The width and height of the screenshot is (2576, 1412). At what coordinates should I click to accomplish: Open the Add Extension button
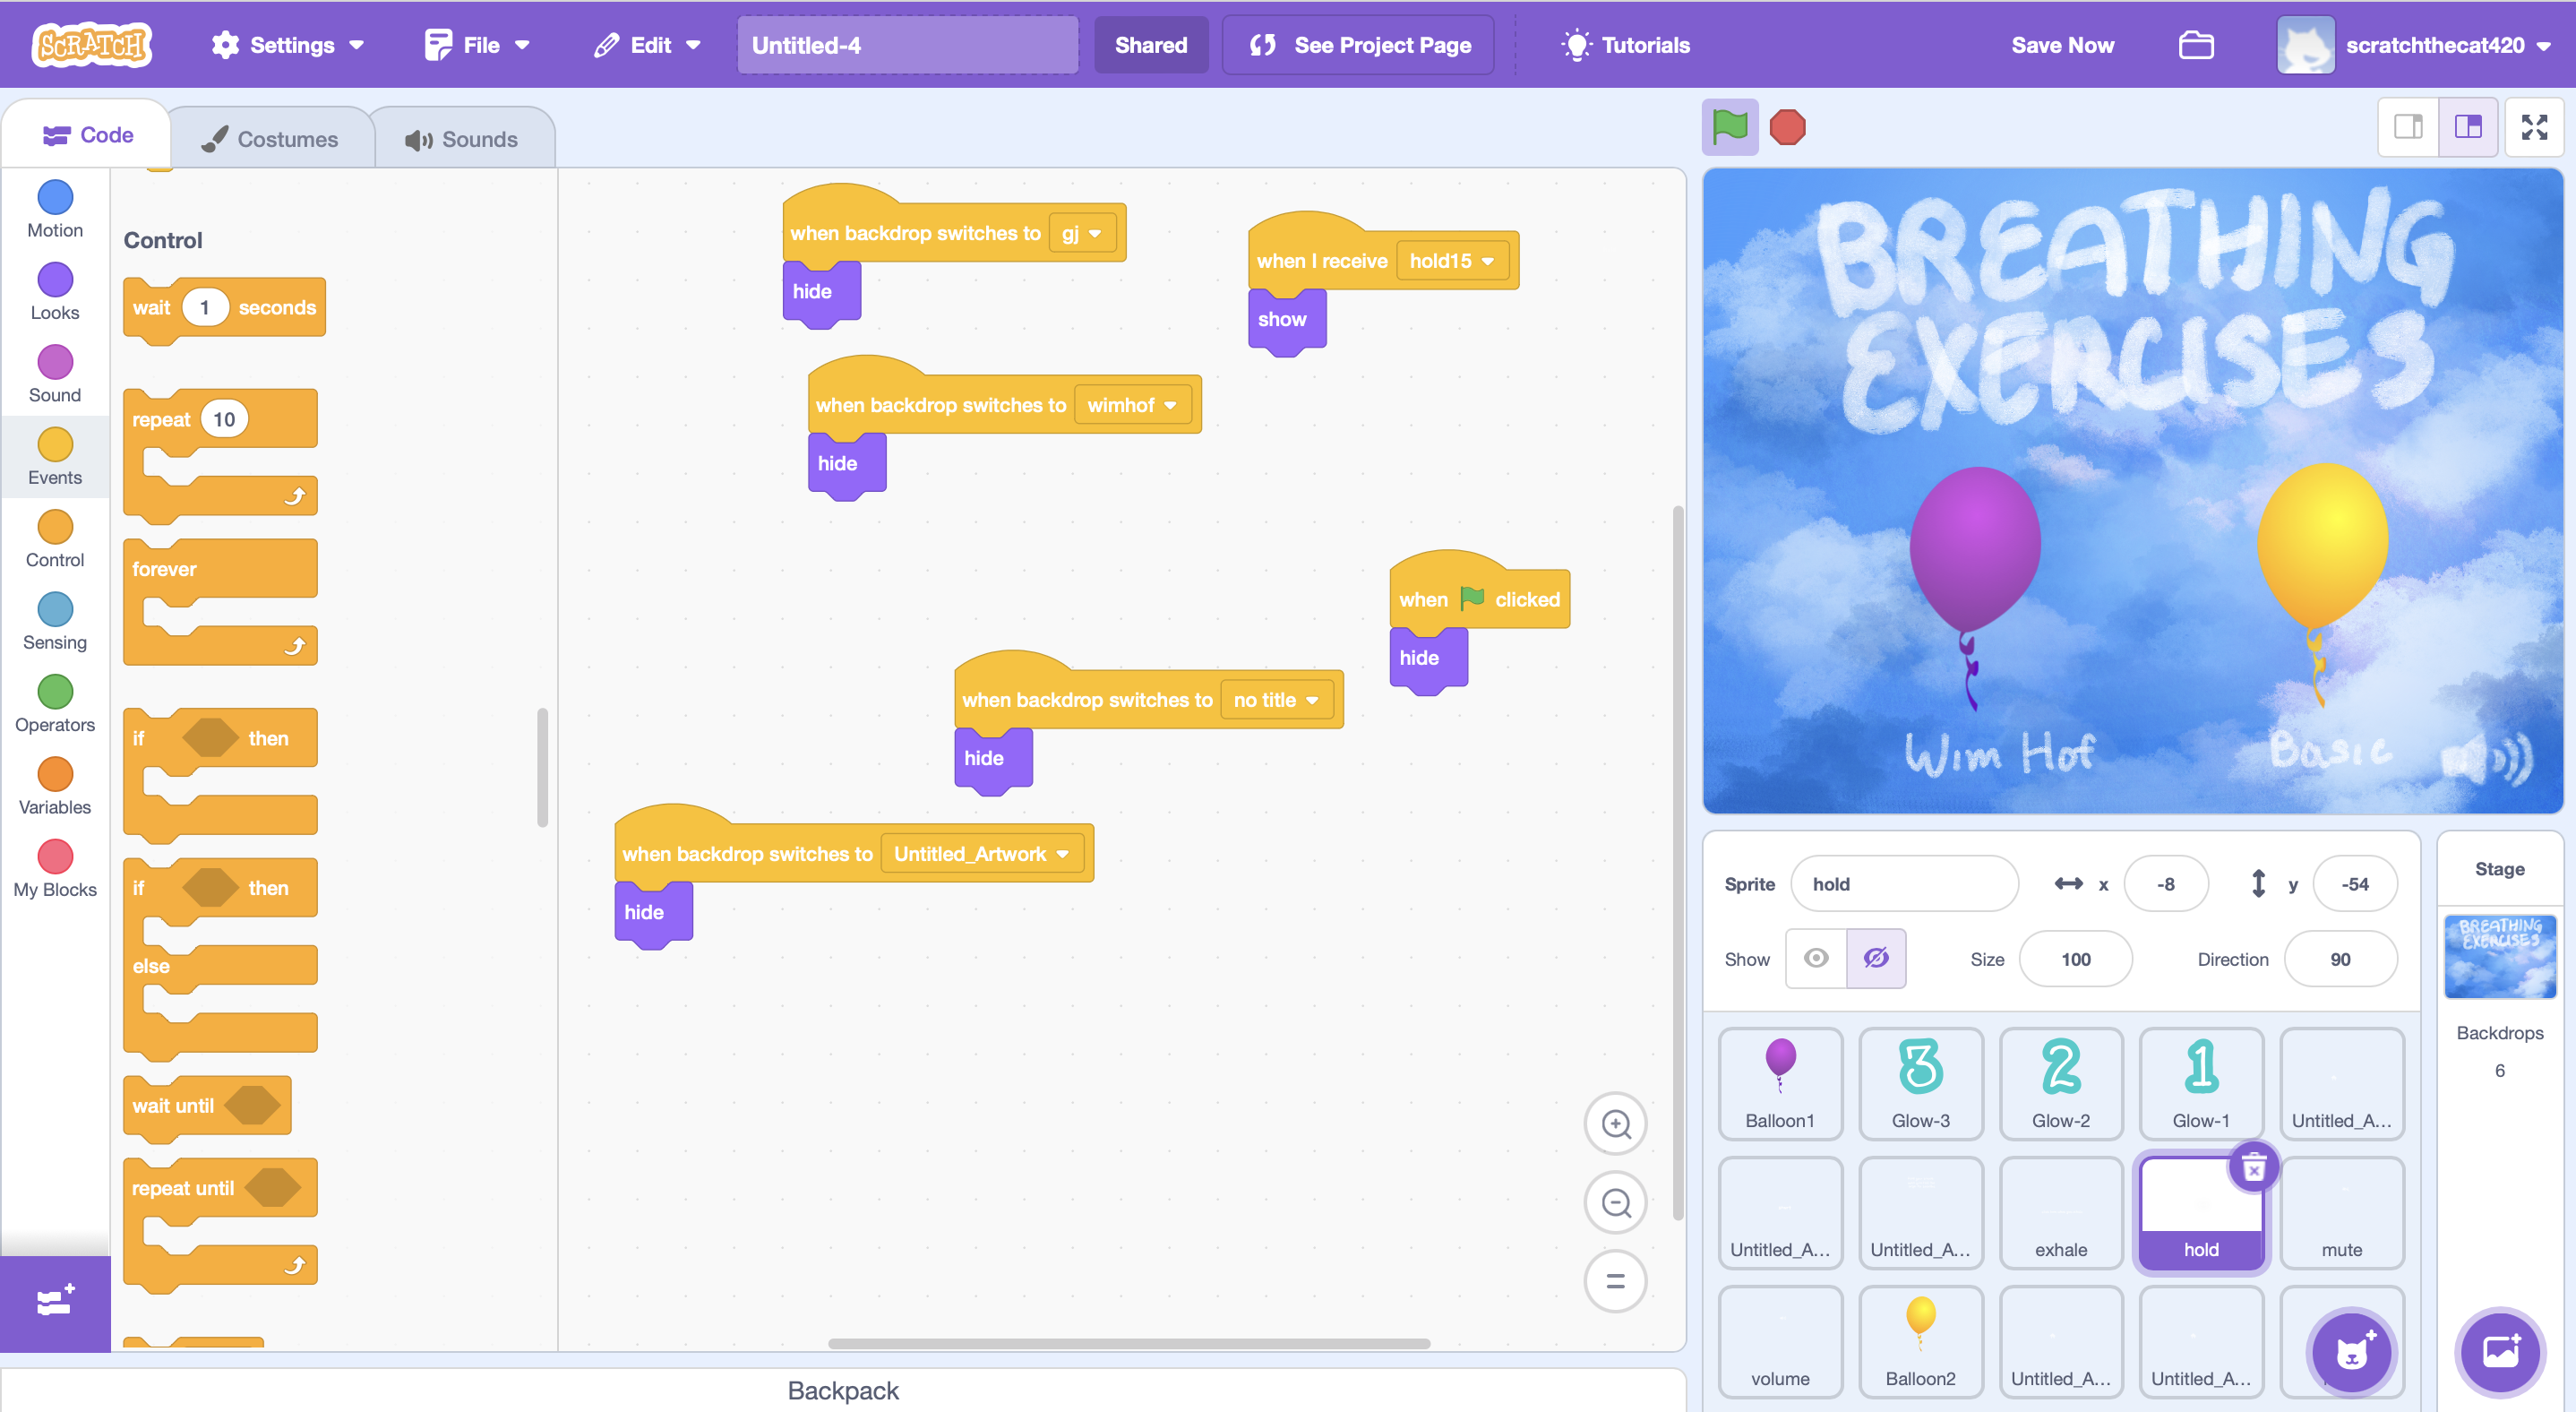tap(55, 1302)
